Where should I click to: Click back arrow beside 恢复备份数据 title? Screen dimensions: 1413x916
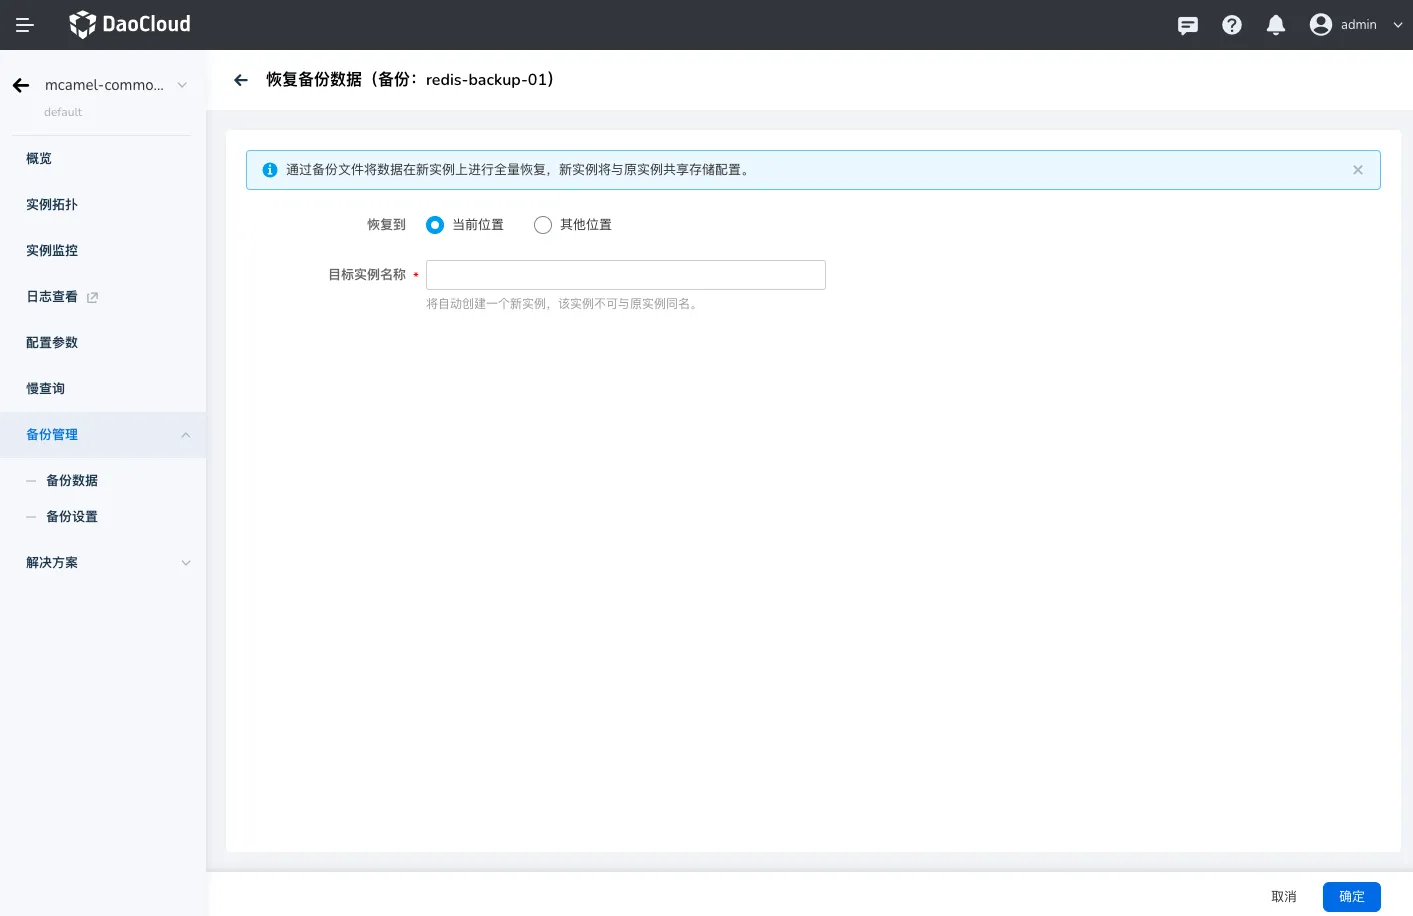tap(241, 80)
